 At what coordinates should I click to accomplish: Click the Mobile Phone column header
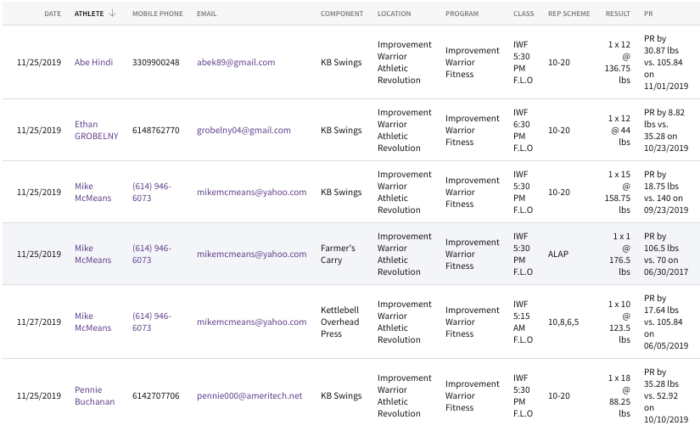157,13
